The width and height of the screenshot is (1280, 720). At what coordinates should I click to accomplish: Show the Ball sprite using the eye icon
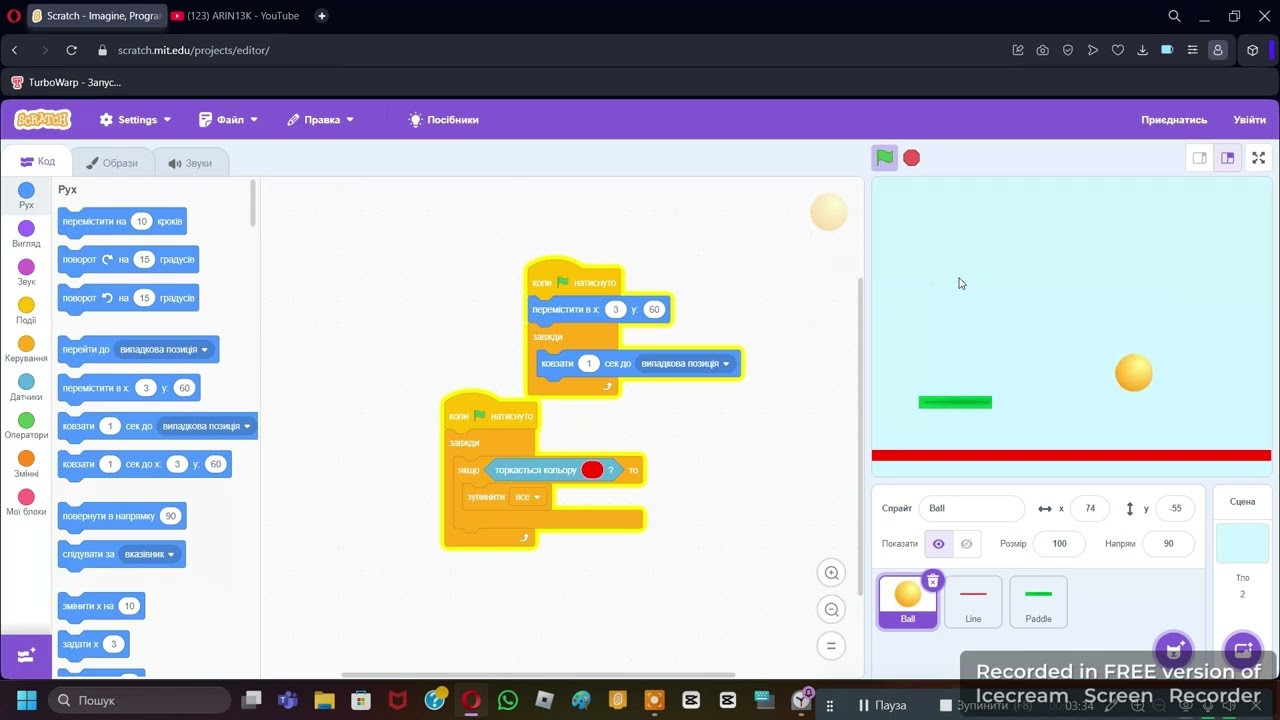938,544
